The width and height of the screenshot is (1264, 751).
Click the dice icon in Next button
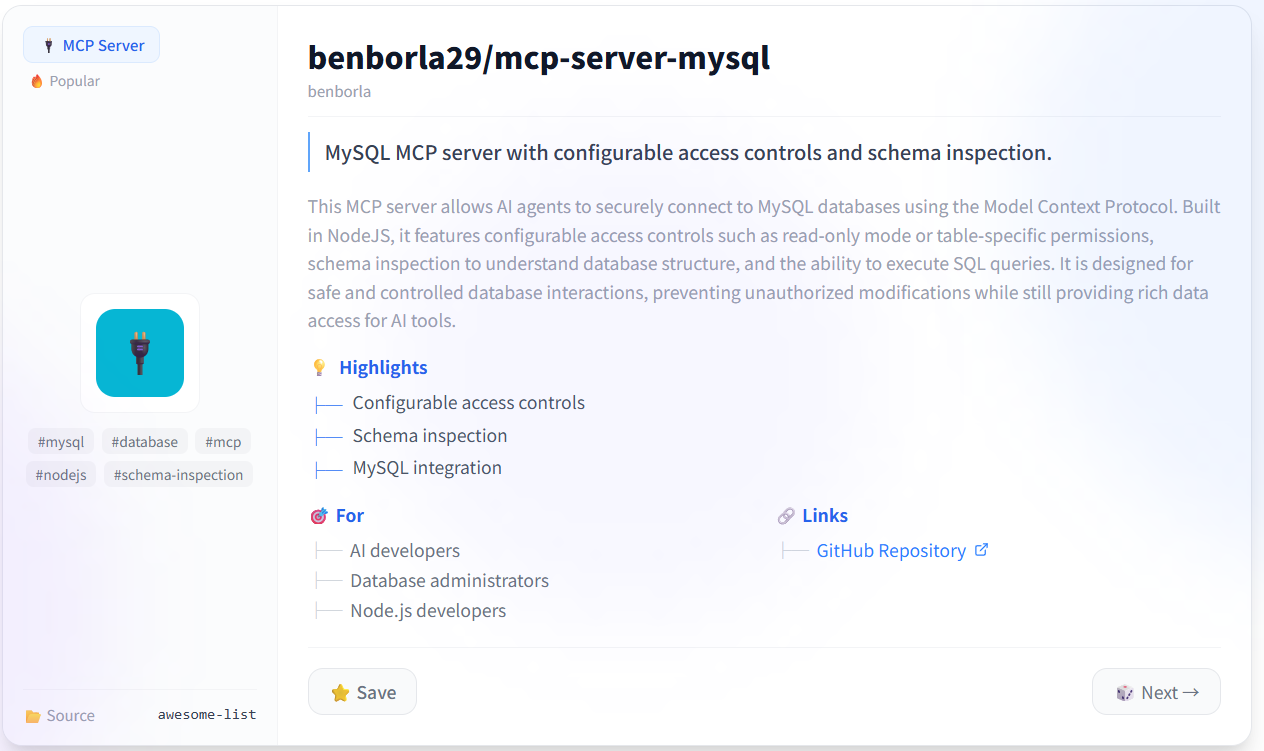click(x=1125, y=693)
